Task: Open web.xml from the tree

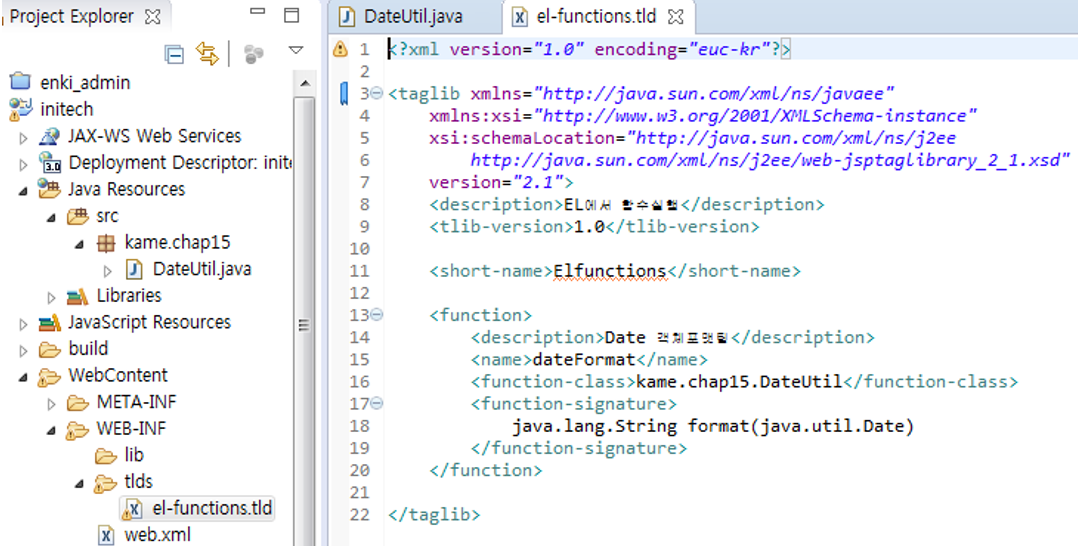Action: click(x=157, y=535)
